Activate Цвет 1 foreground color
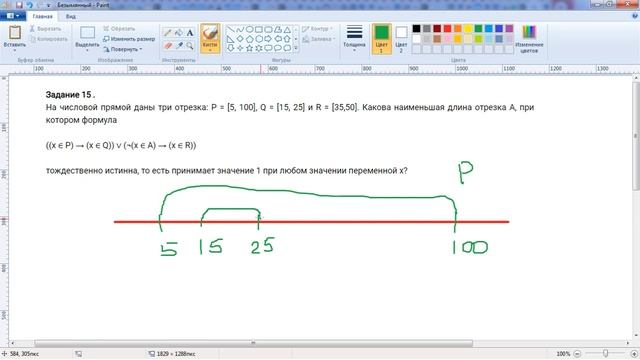This screenshot has width=640, height=360. tap(382, 39)
